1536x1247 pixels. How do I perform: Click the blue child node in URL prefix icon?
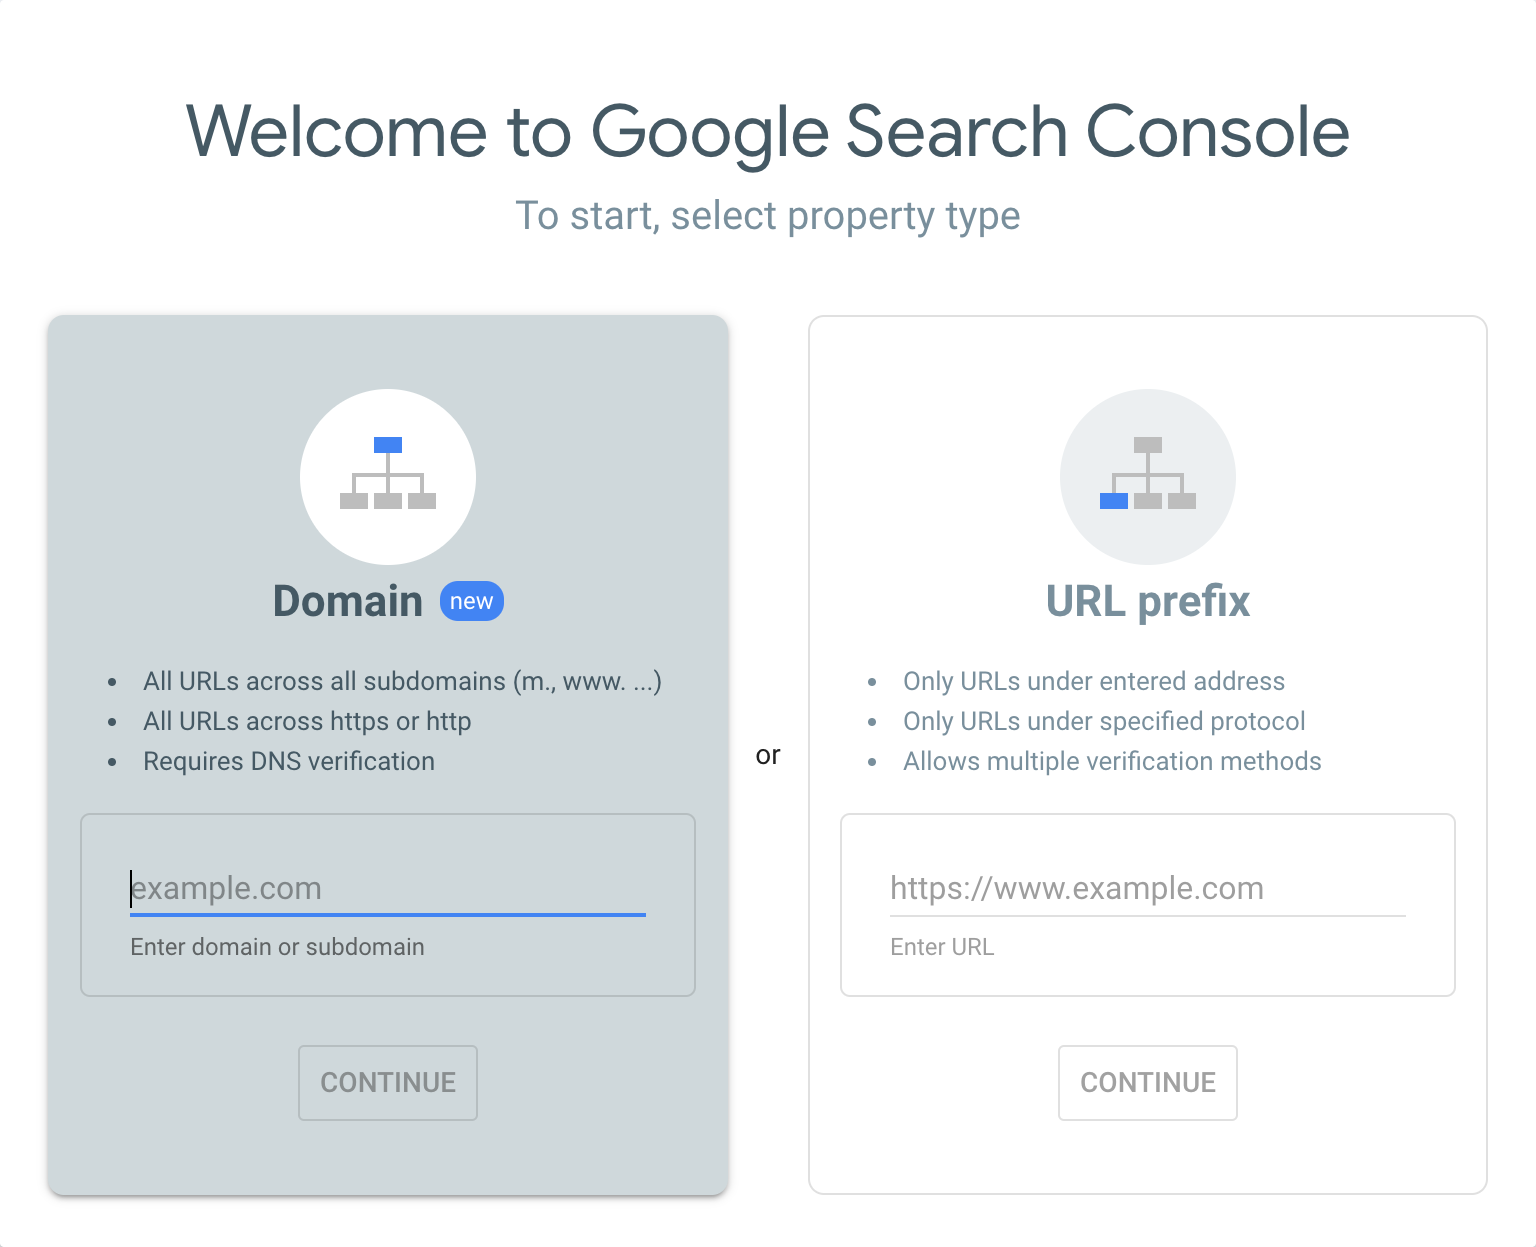[x=1113, y=502]
